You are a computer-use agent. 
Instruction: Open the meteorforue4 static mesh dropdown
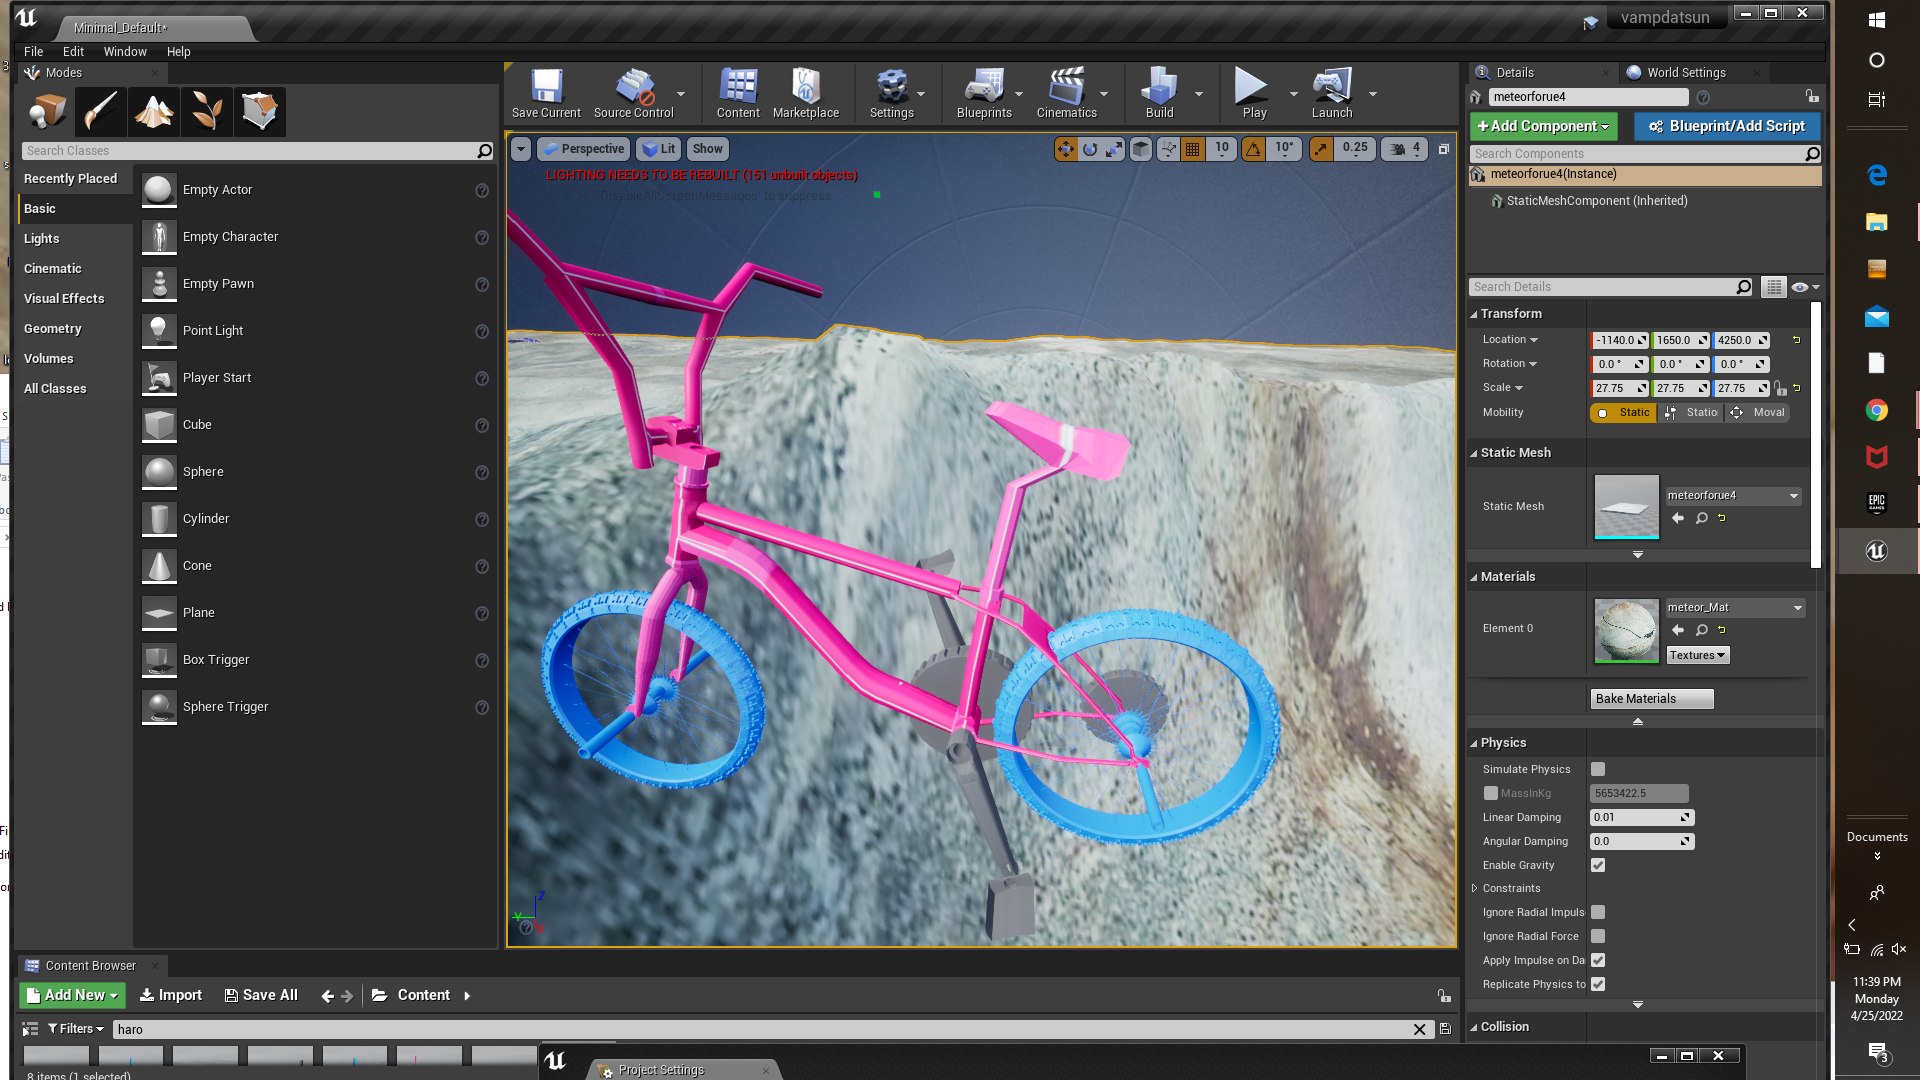(x=1733, y=496)
